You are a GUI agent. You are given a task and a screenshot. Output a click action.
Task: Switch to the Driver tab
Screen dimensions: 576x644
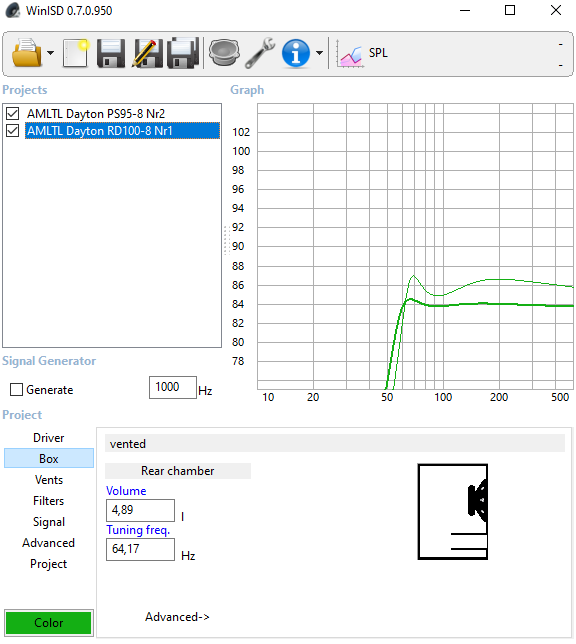[49, 438]
